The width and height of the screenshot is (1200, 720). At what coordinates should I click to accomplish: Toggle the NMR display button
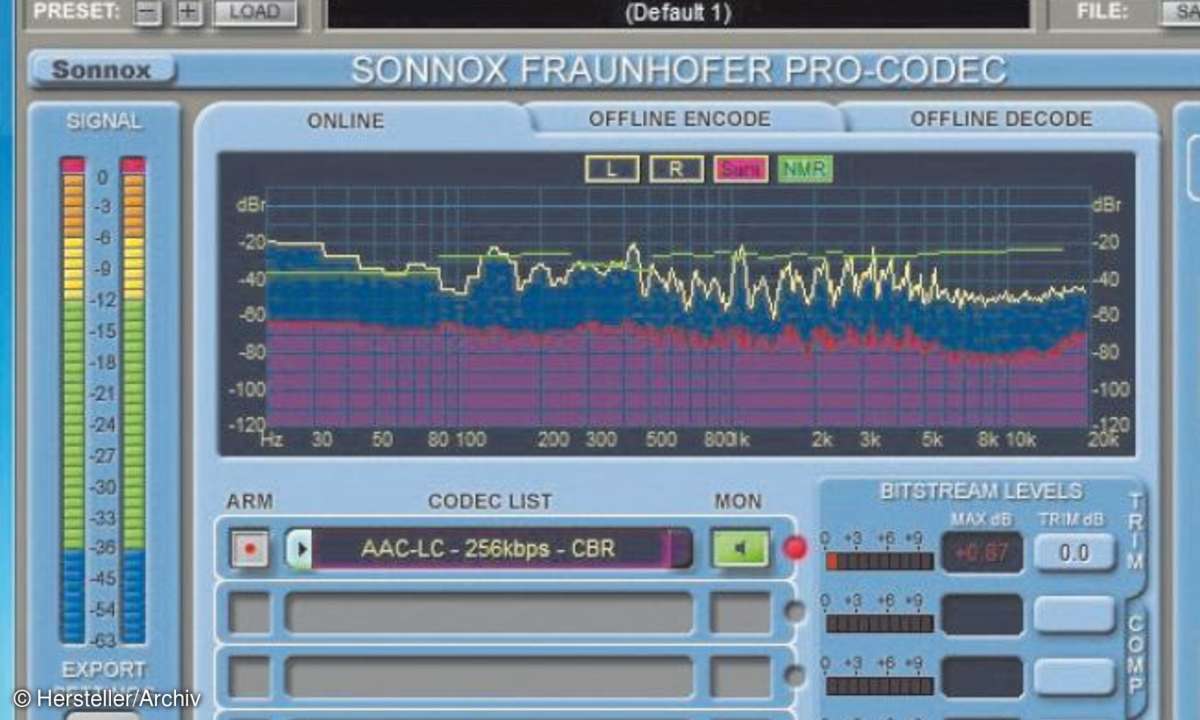[805, 169]
